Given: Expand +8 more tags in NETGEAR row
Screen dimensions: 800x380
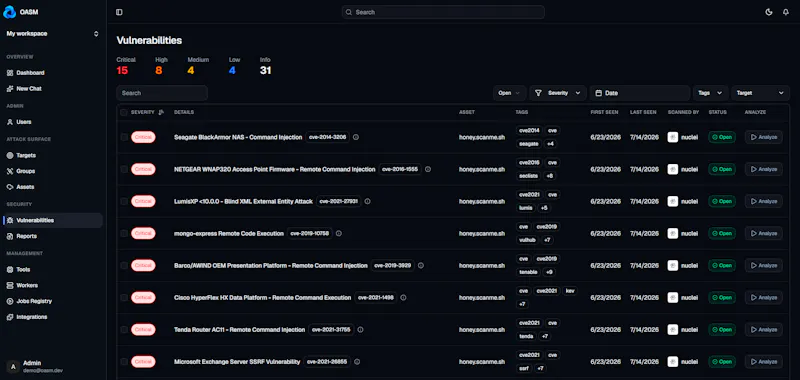Looking at the screenshot, I should point(549,176).
